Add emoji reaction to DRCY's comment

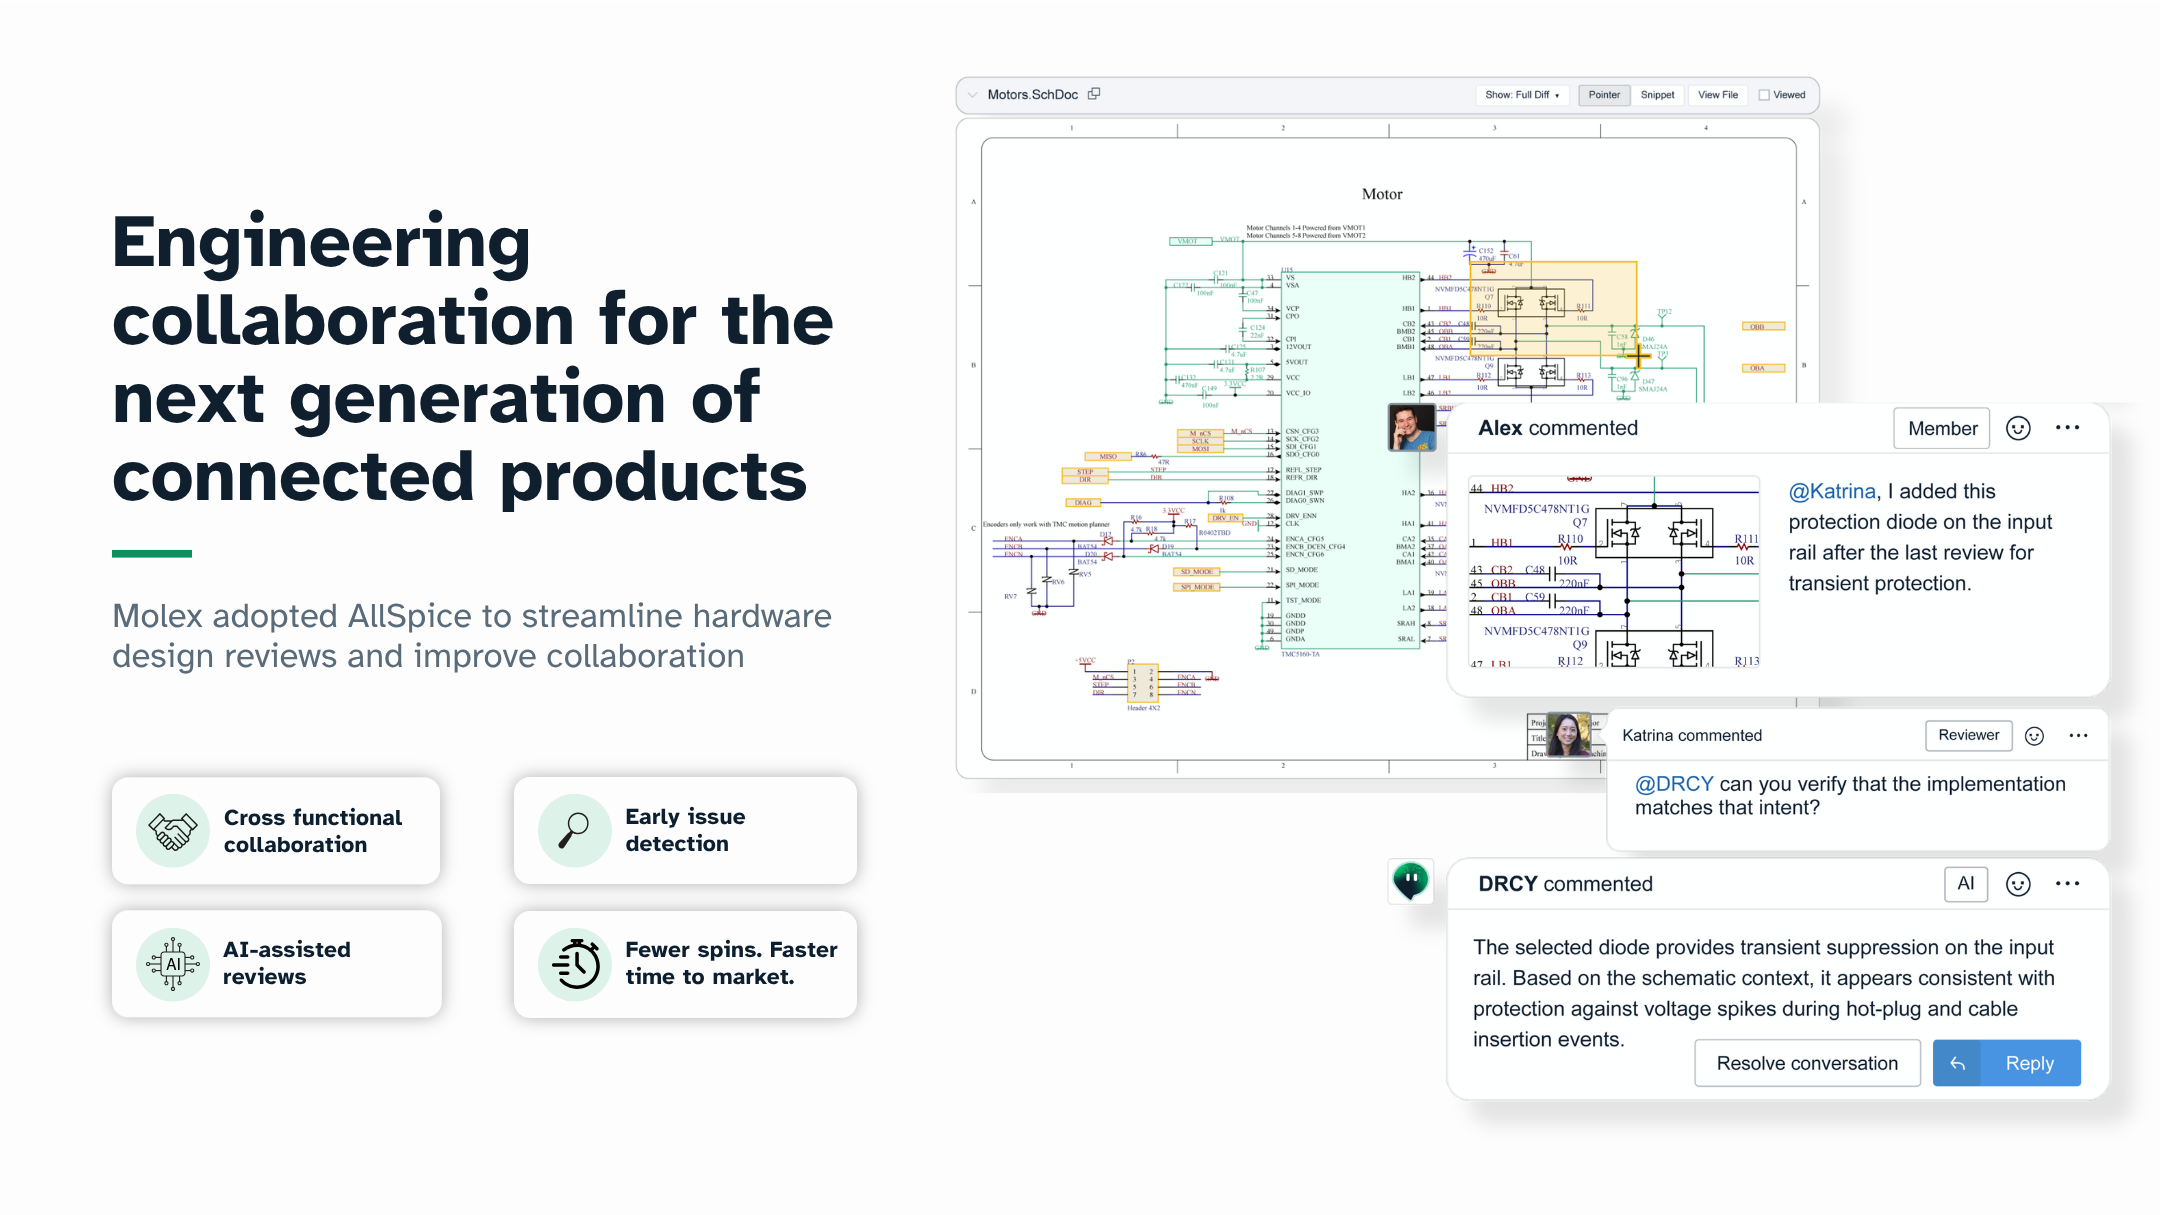point(2018,884)
